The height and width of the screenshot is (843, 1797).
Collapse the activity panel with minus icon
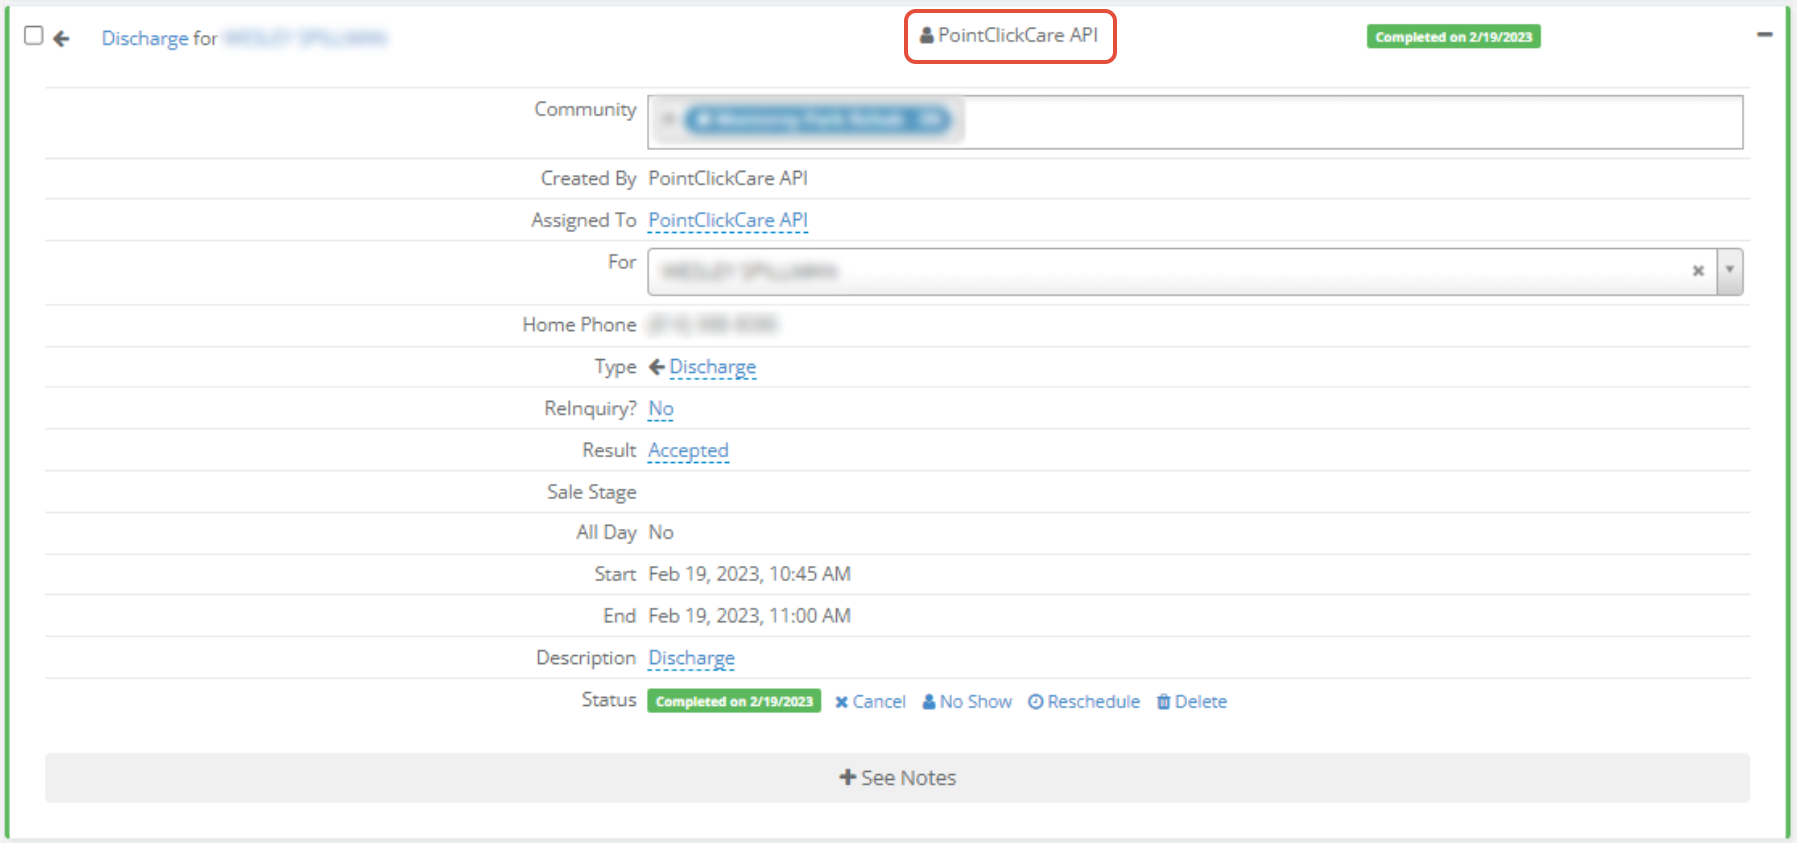click(x=1765, y=35)
